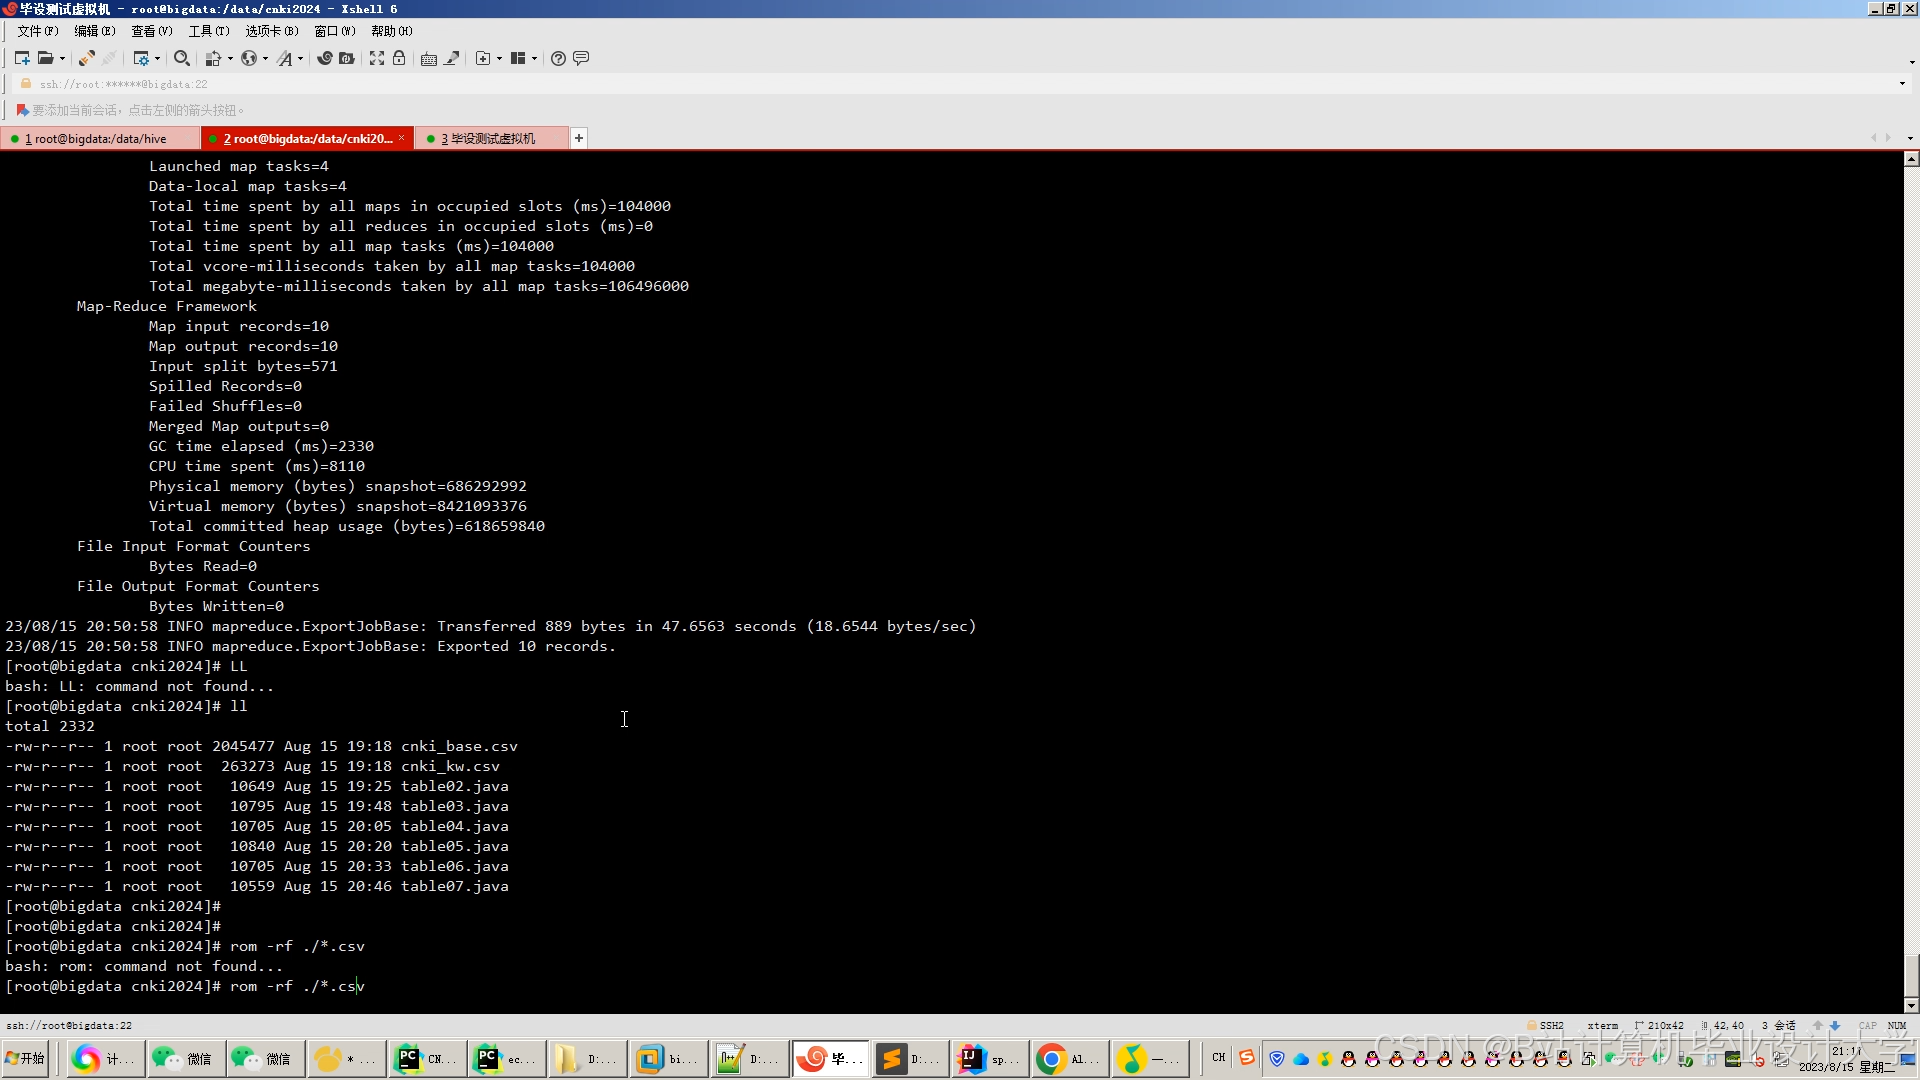The height and width of the screenshot is (1080, 1920).
Task: Open help question mark icon
Action: 558,58
